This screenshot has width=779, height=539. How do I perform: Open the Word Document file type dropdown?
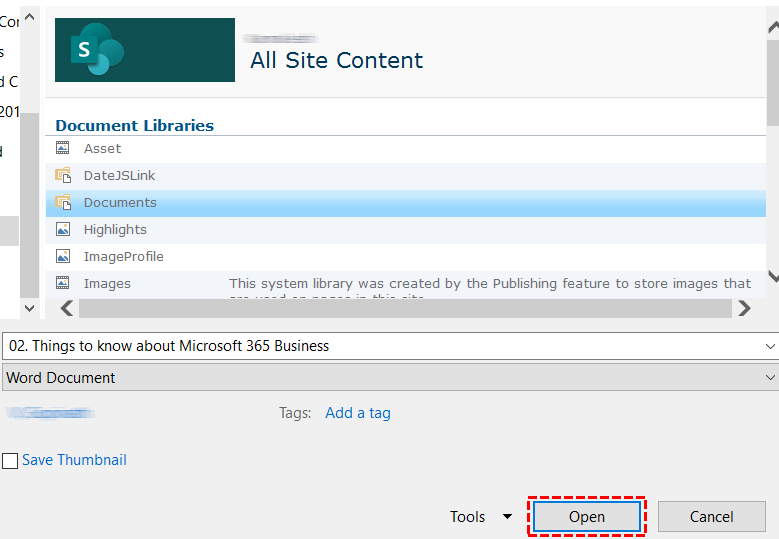point(769,378)
